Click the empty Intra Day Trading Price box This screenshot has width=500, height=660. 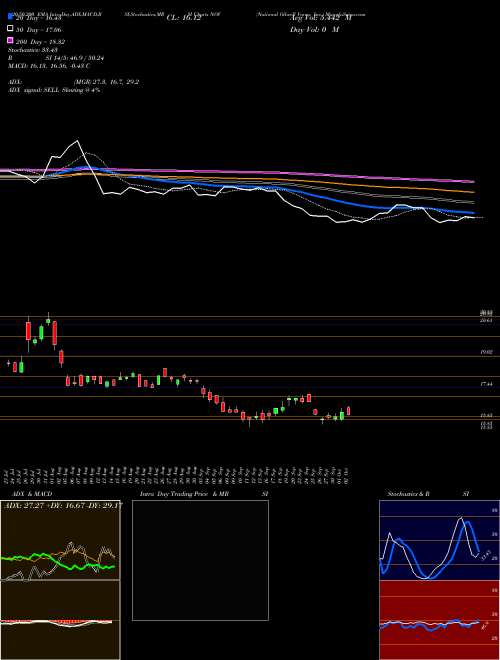[200, 560]
